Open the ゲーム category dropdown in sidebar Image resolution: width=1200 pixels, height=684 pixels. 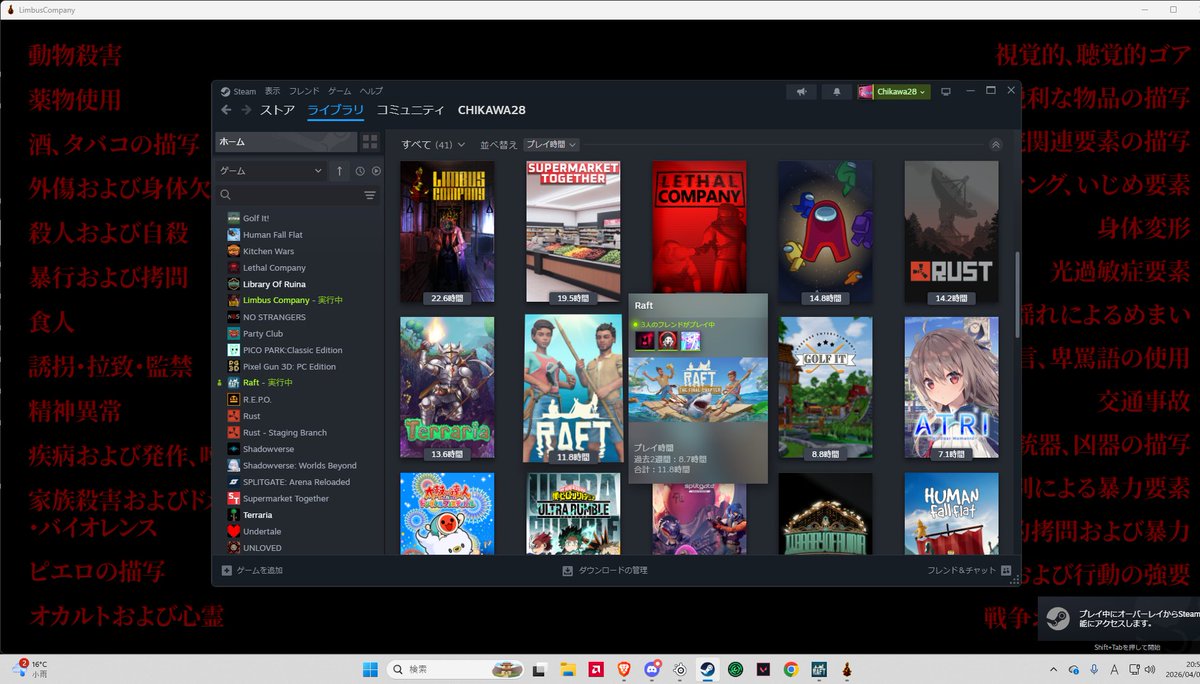tap(271, 171)
